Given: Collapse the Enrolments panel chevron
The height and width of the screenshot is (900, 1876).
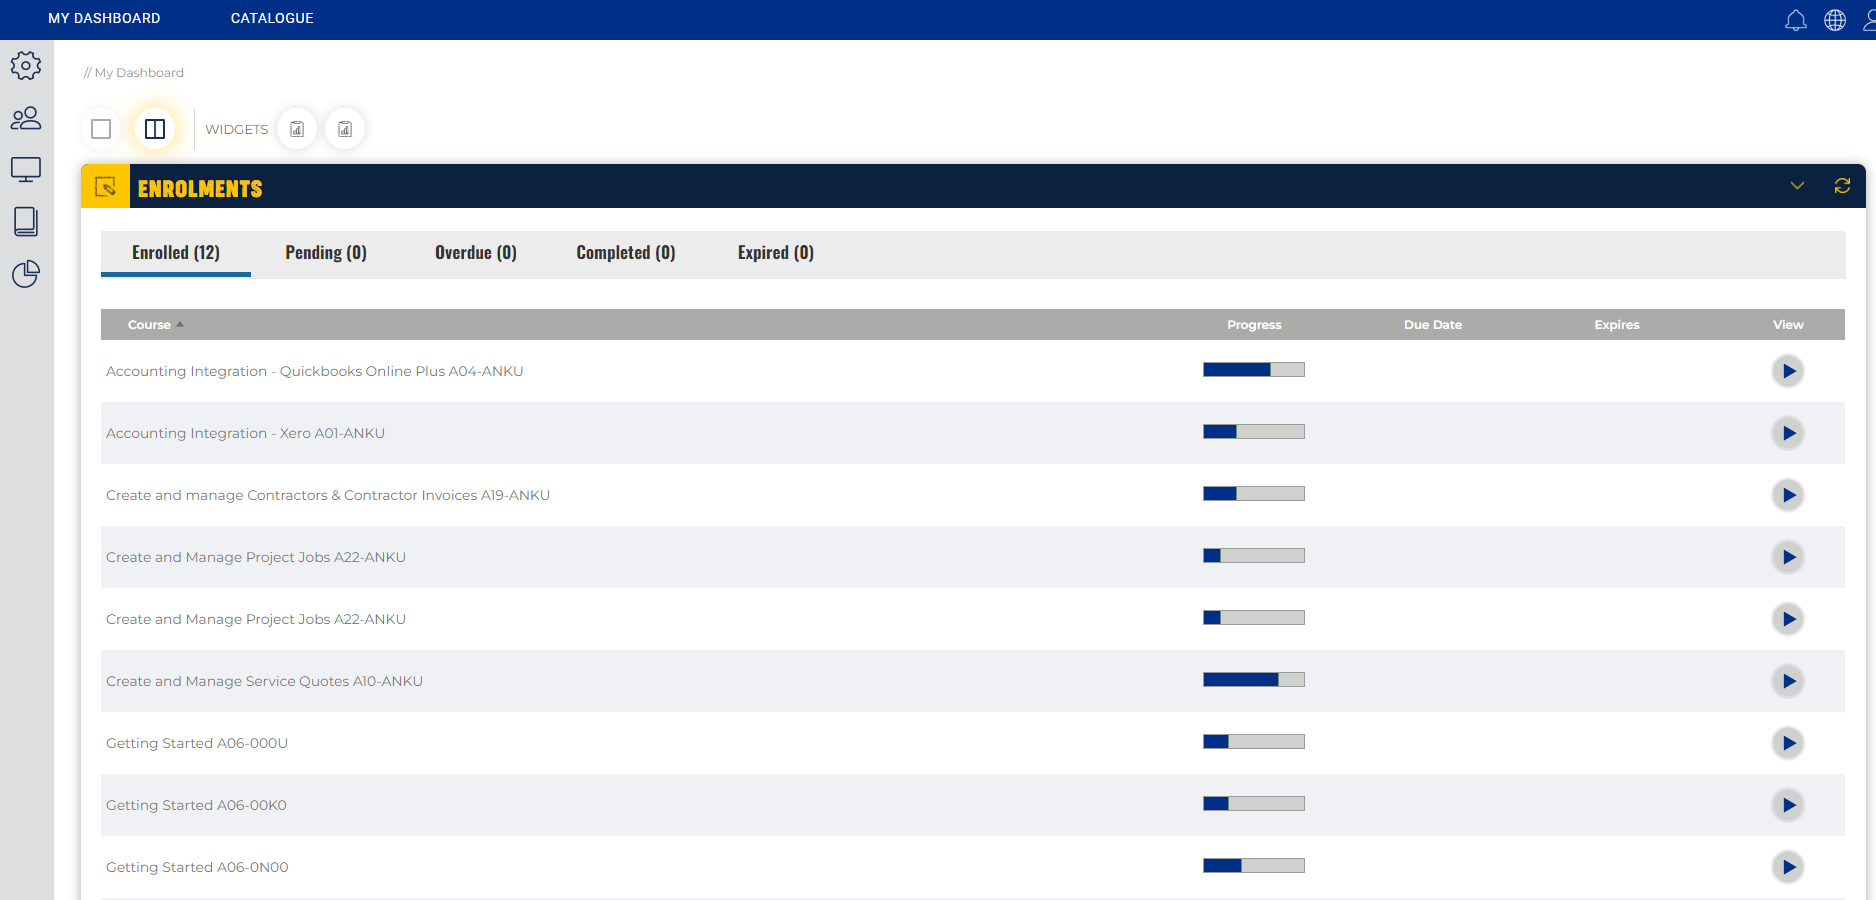Looking at the screenshot, I should [x=1797, y=186].
